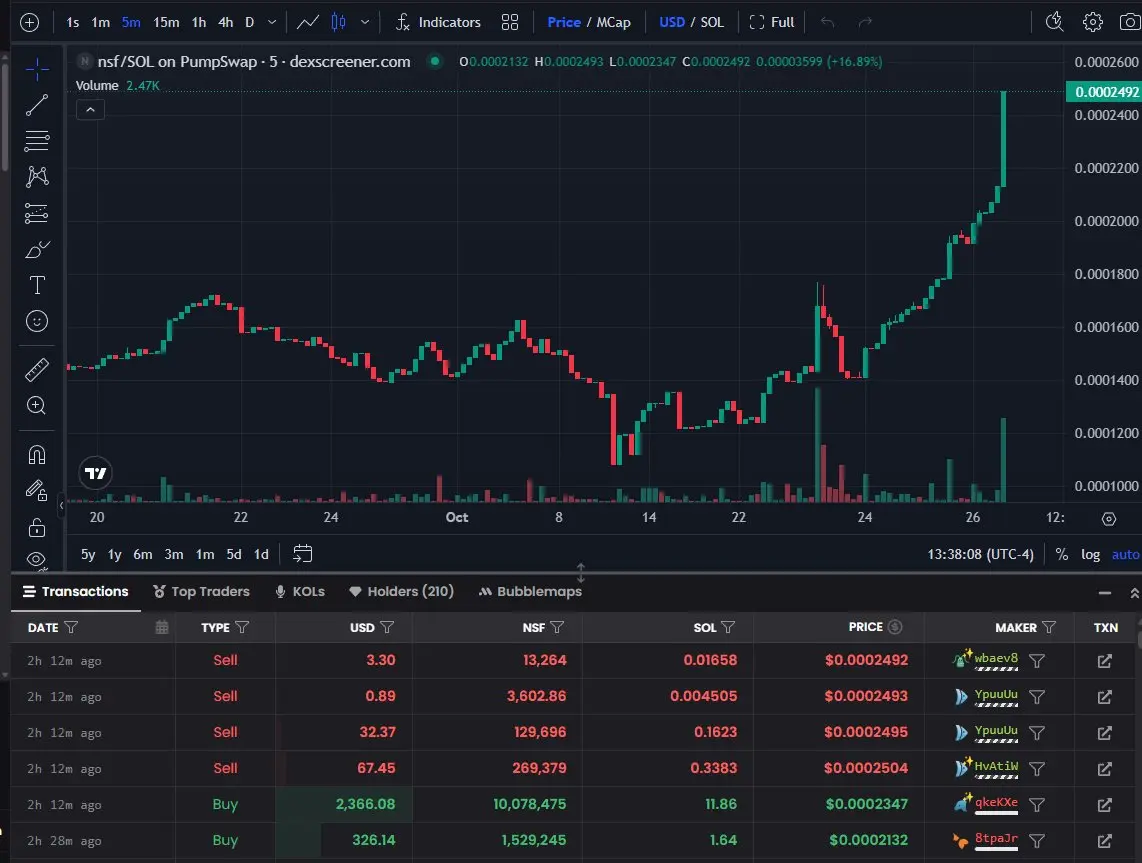Open transaction link for first Sell row
The image size is (1142, 863).
click(1104, 661)
